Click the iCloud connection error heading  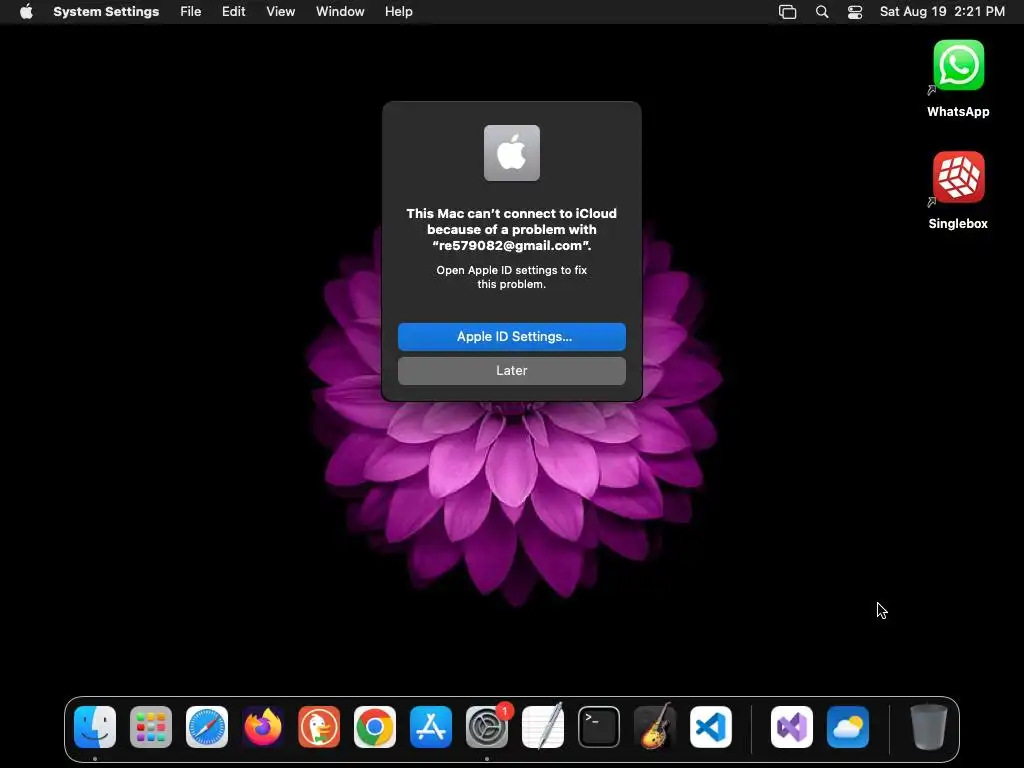(x=512, y=229)
